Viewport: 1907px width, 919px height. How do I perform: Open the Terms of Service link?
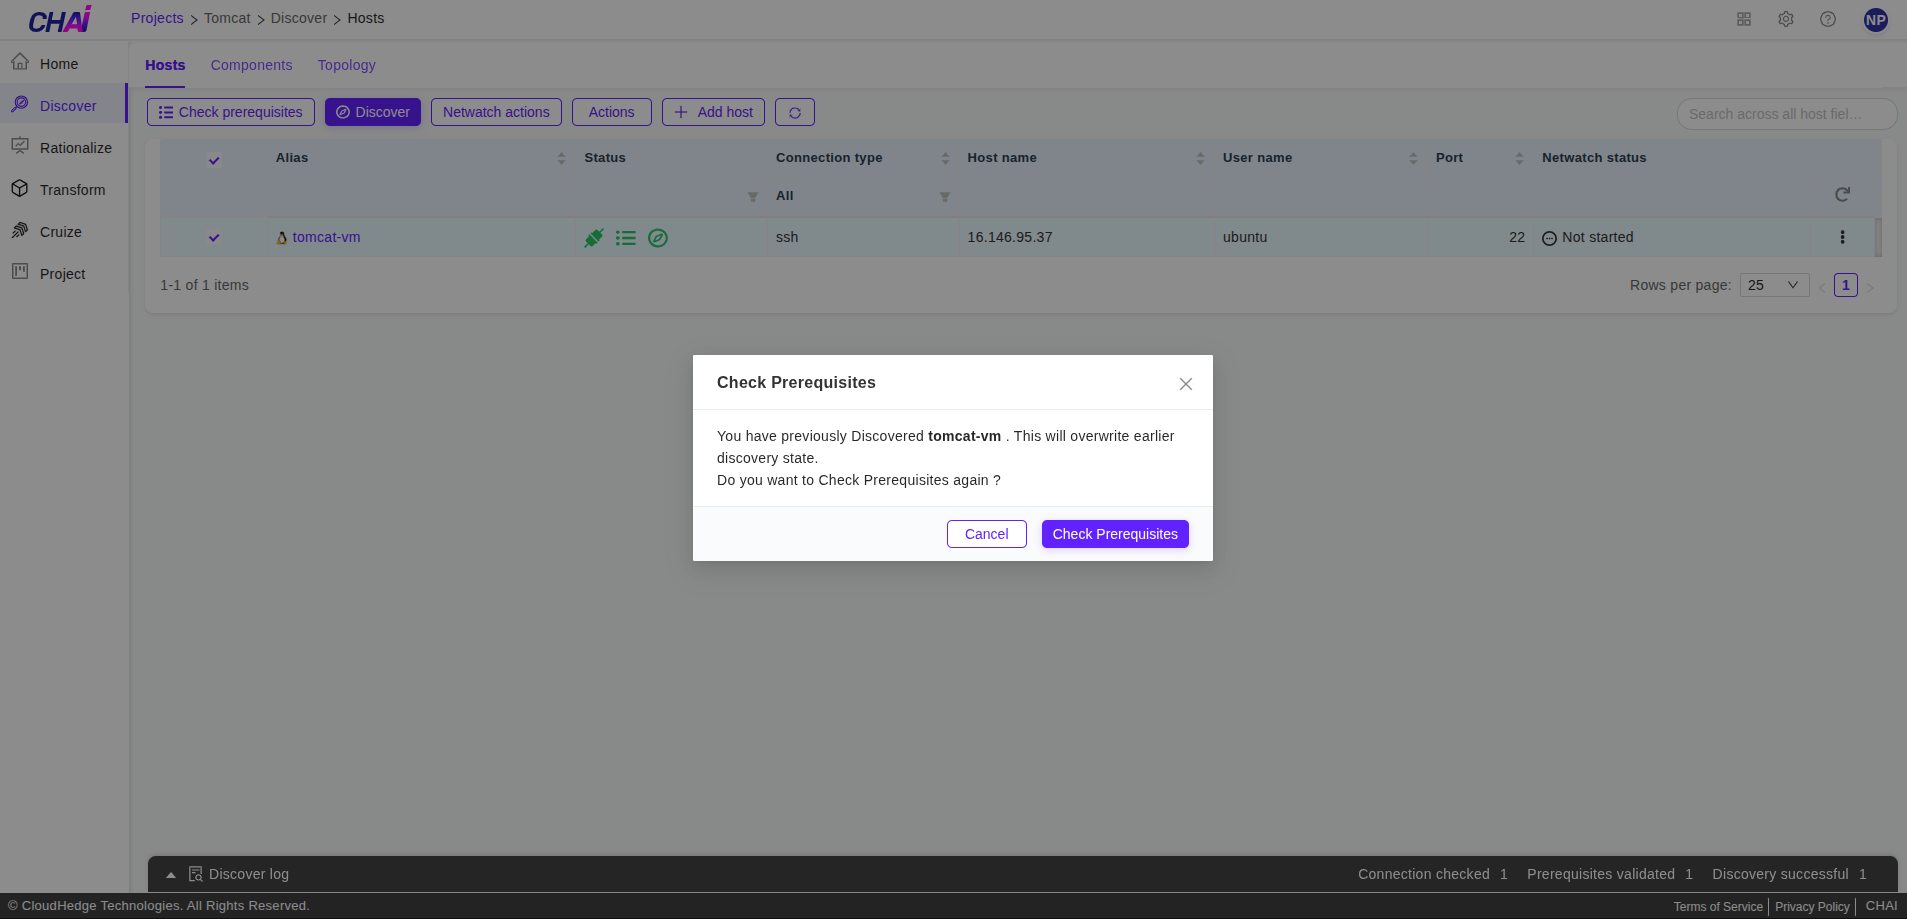pyautogui.click(x=1718, y=907)
